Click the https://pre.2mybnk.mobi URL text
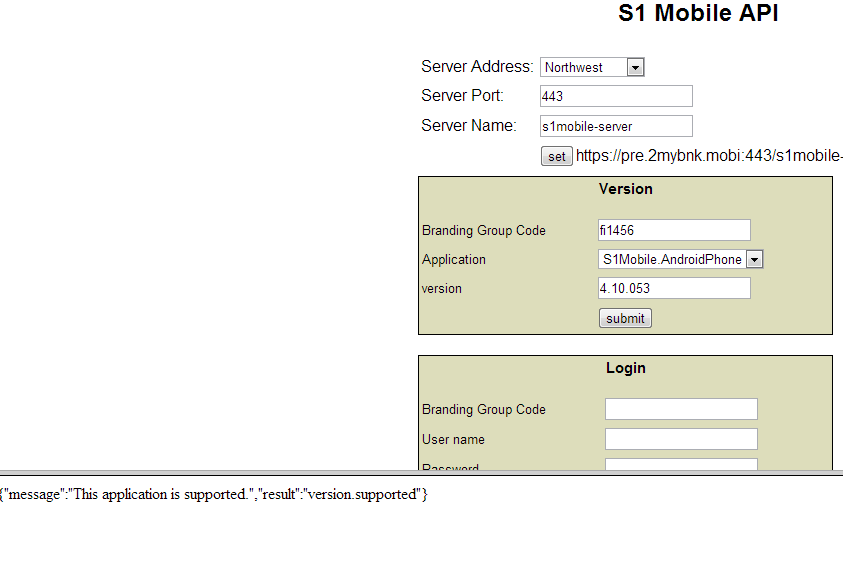Image resolution: width=843 pixels, height=566 pixels. pyautogui.click(x=709, y=156)
